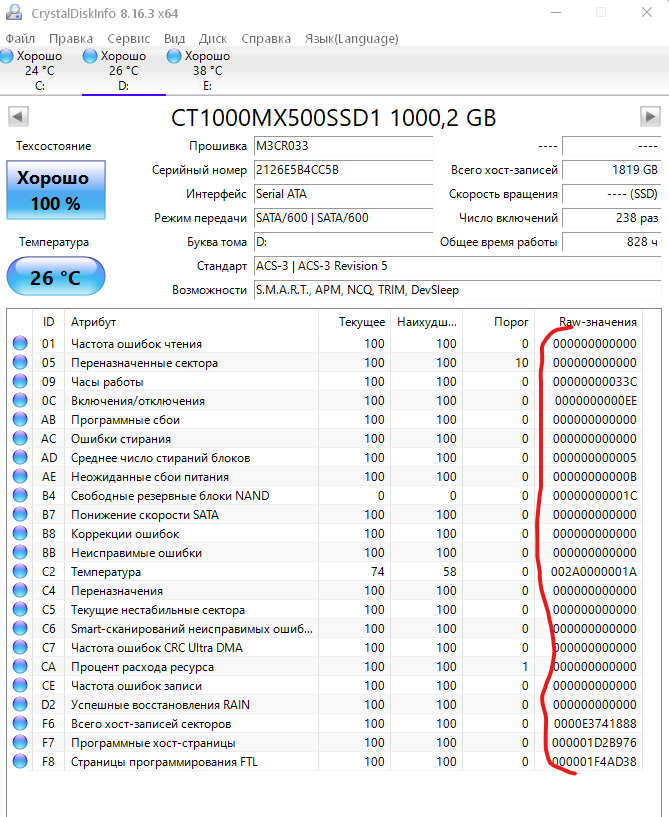
Task: Click status orb for attribute D2 row
Action: tap(20, 704)
